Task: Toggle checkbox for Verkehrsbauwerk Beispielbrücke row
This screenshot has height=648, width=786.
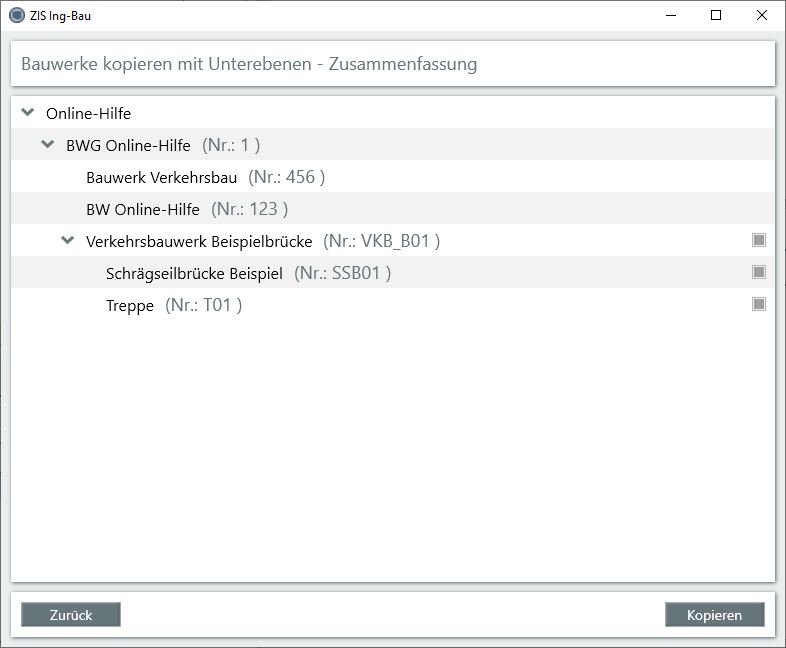Action: tap(759, 240)
